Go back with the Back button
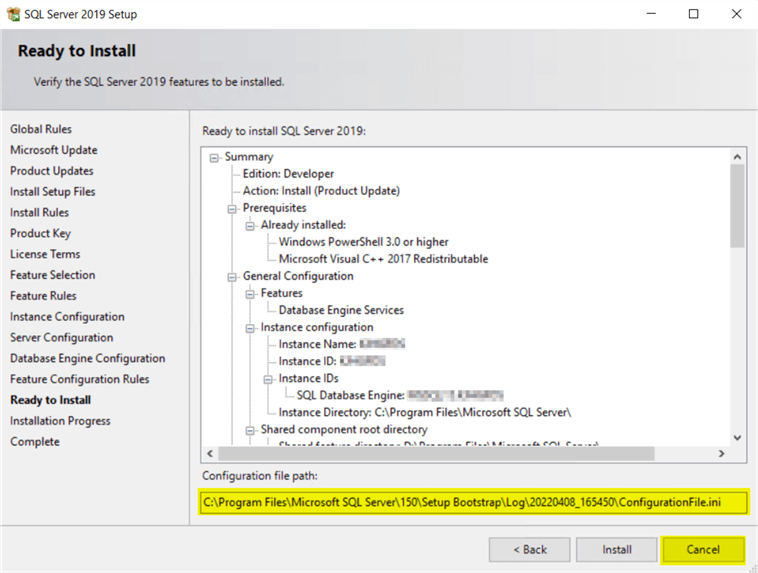 click(529, 550)
